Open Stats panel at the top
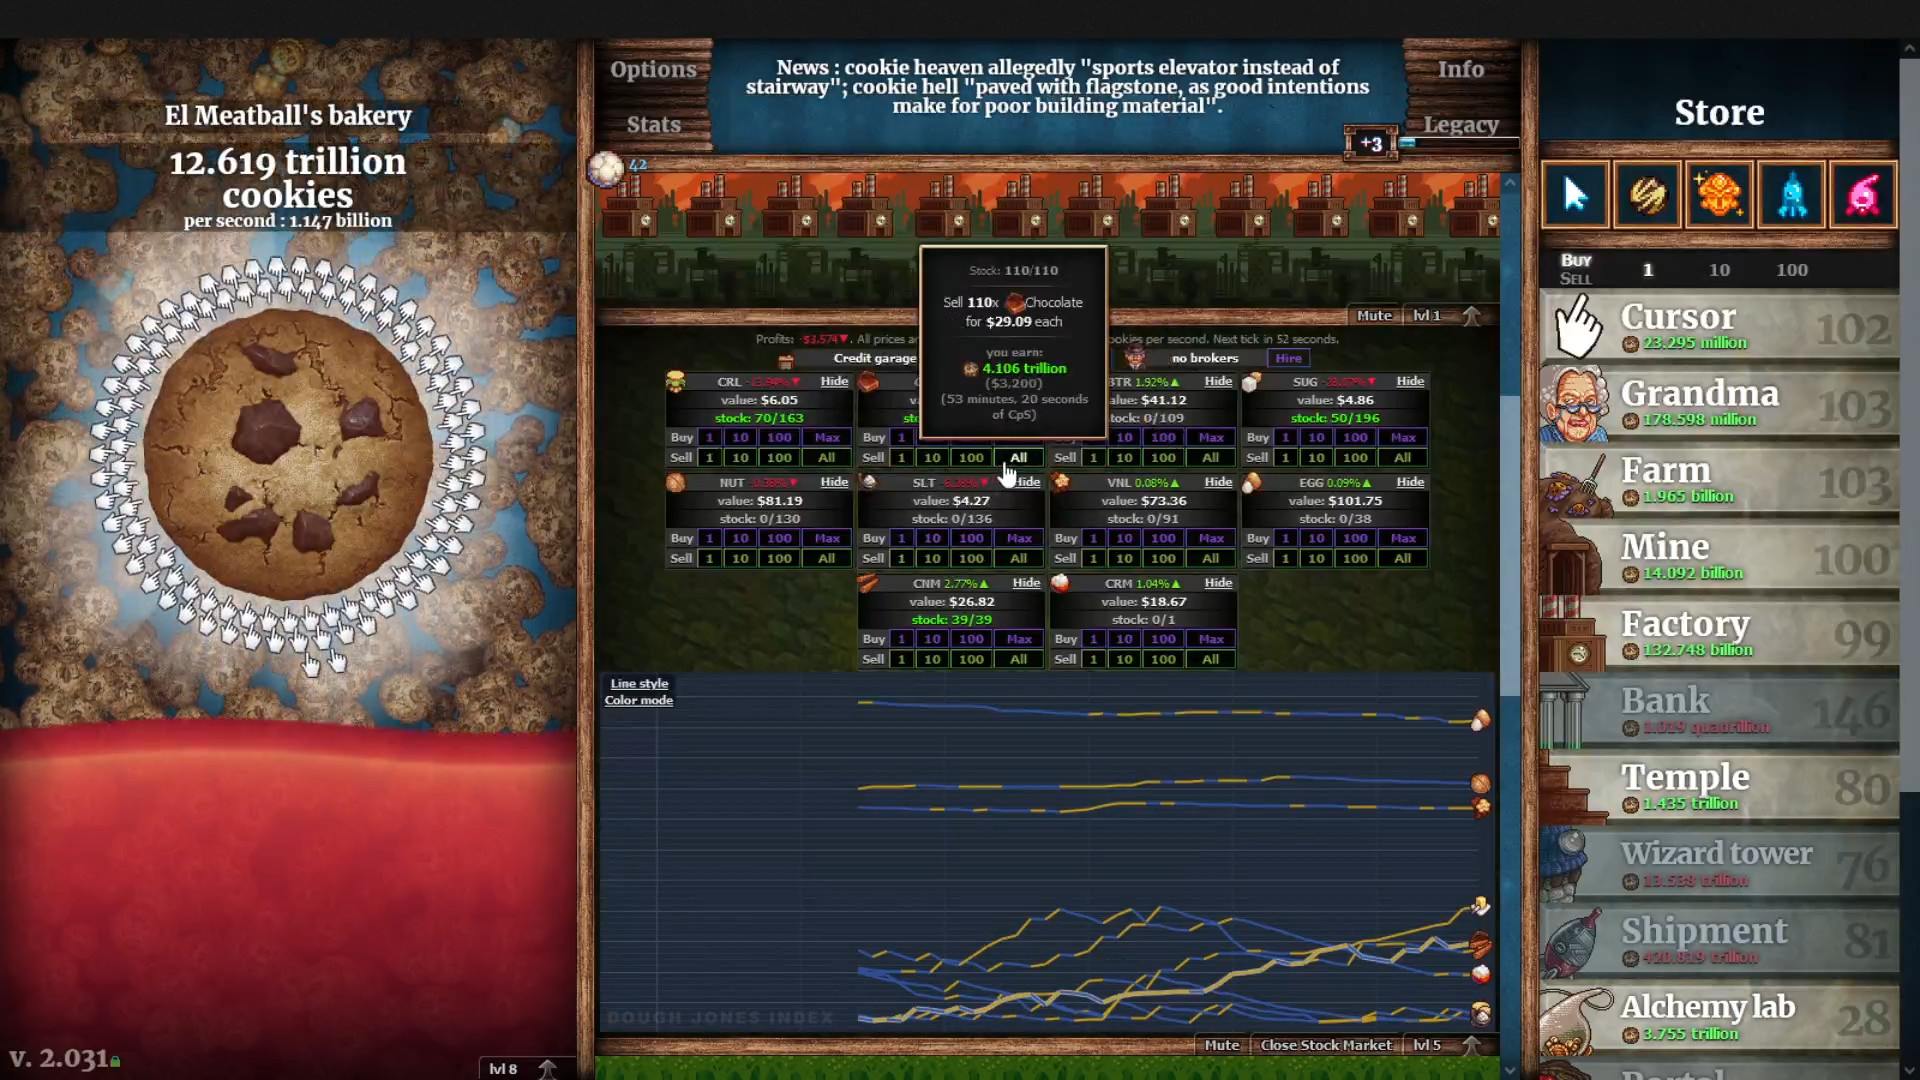The height and width of the screenshot is (1080, 1920). tap(654, 123)
